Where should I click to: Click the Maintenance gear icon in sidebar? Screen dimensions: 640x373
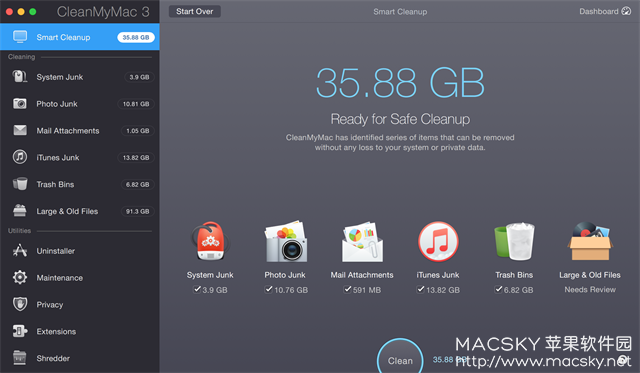[20, 278]
